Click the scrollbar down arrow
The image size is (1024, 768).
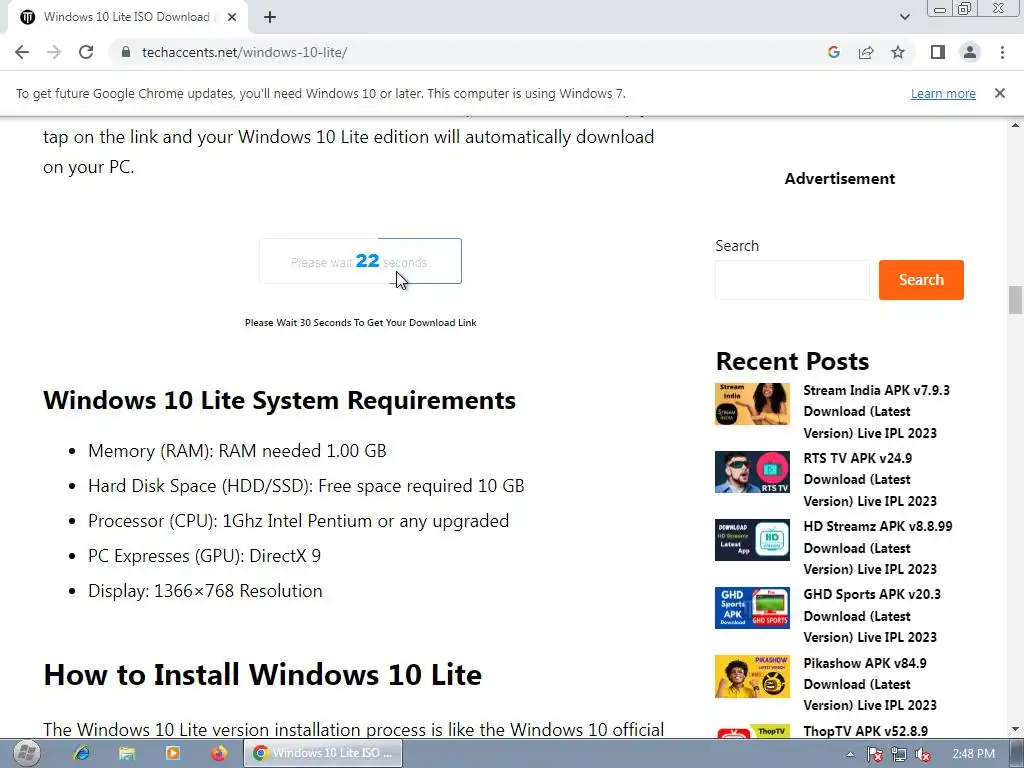(x=1015, y=729)
